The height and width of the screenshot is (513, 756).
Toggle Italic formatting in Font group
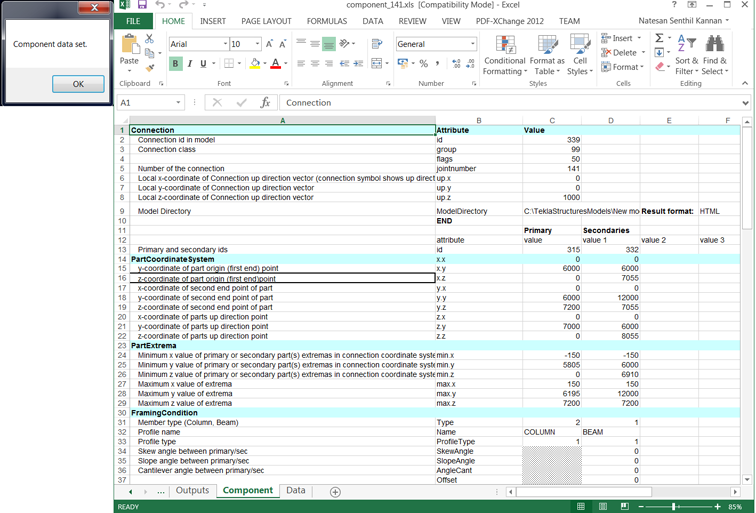189,64
